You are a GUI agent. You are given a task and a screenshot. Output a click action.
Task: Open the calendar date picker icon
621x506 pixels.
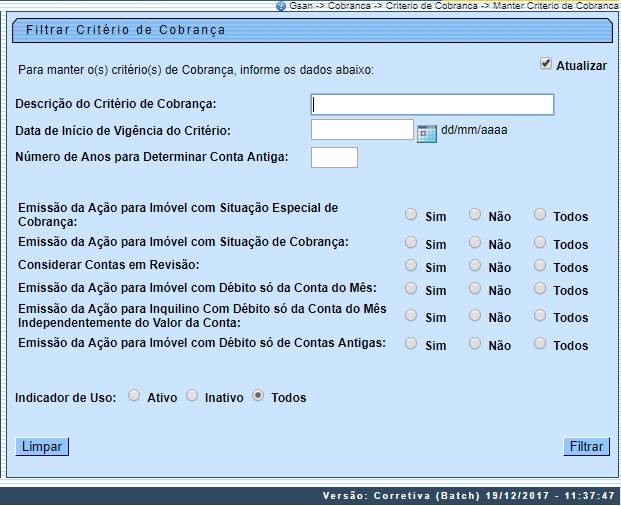tap(427, 132)
